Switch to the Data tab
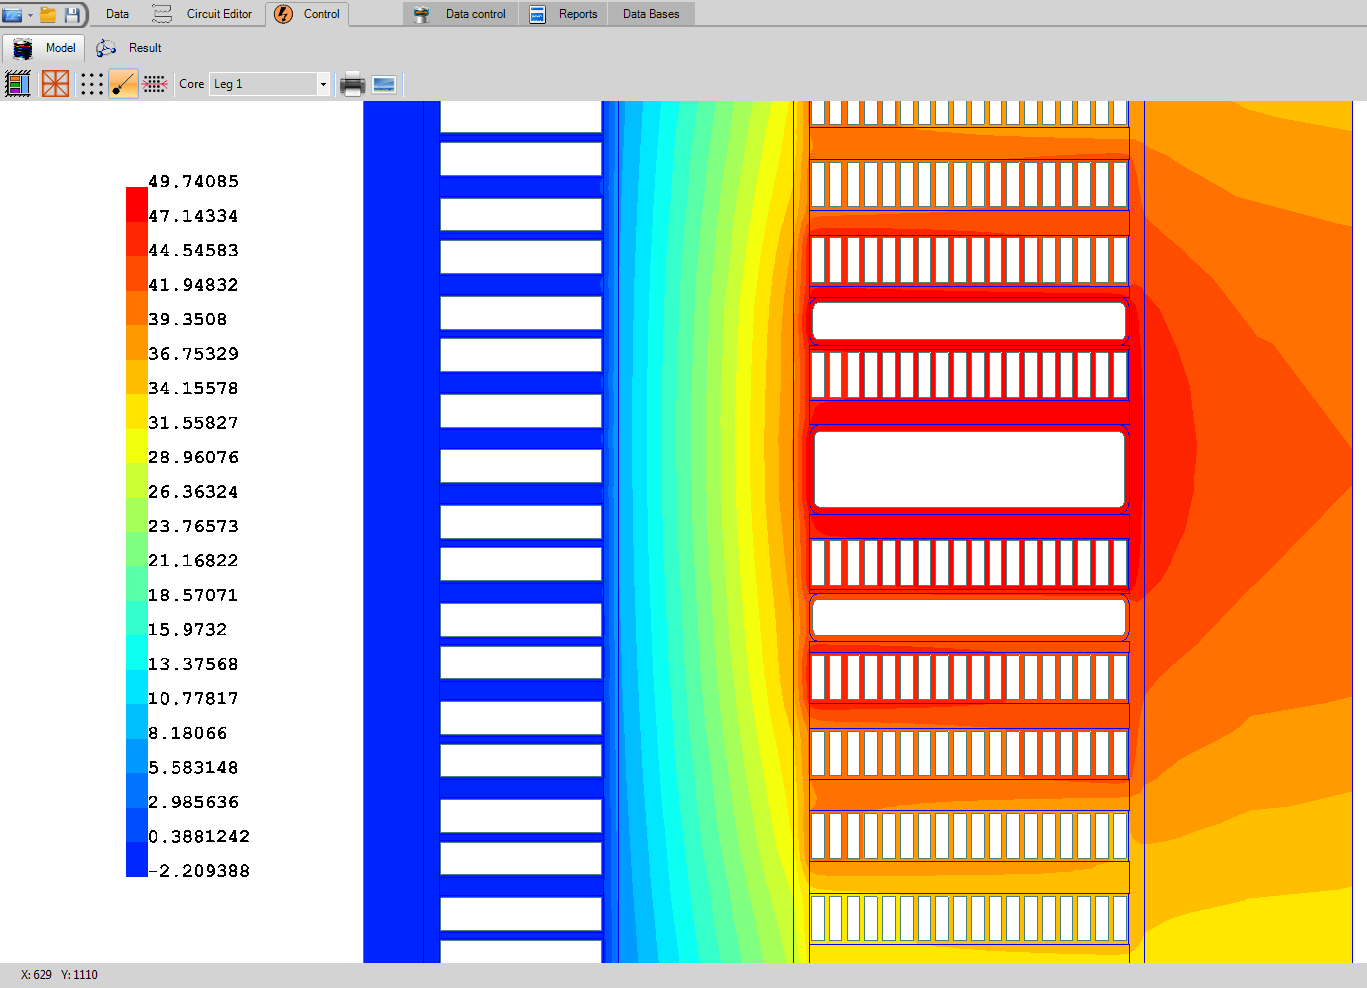 point(118,14)
